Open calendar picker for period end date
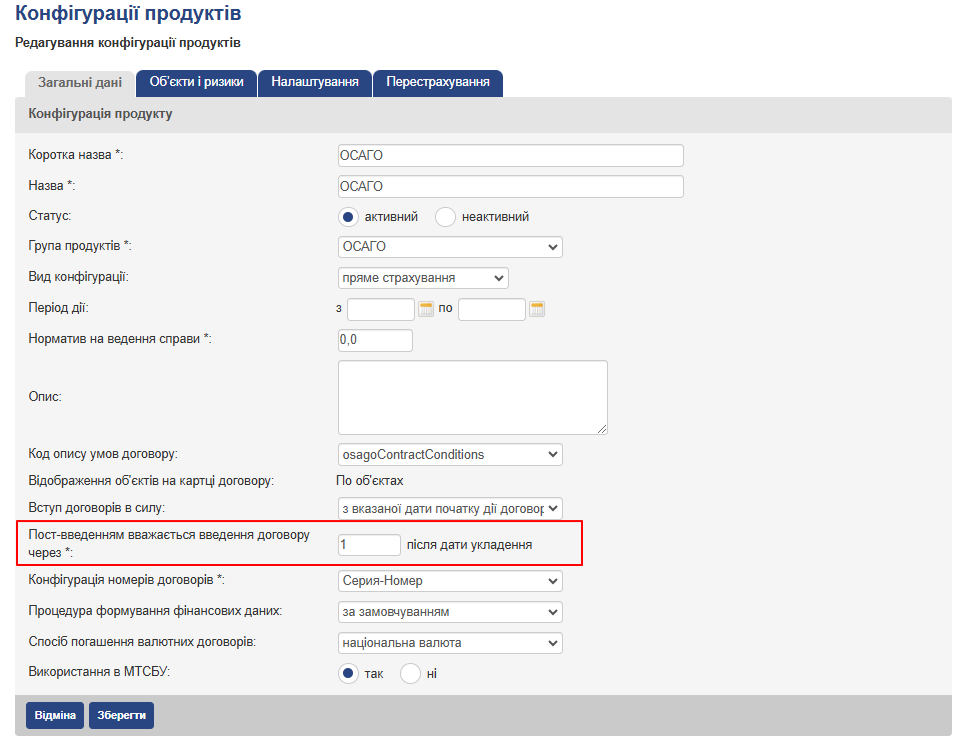 tap(537, 309)
